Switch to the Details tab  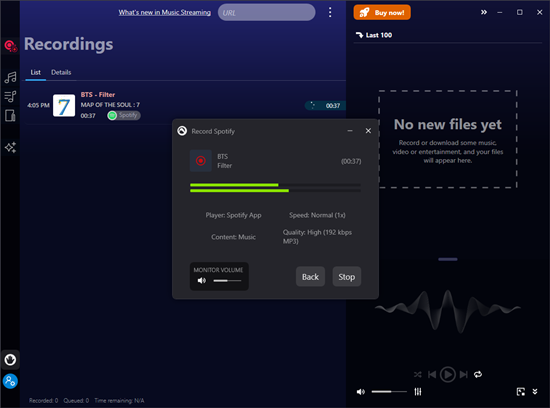[x=61, y=72]
